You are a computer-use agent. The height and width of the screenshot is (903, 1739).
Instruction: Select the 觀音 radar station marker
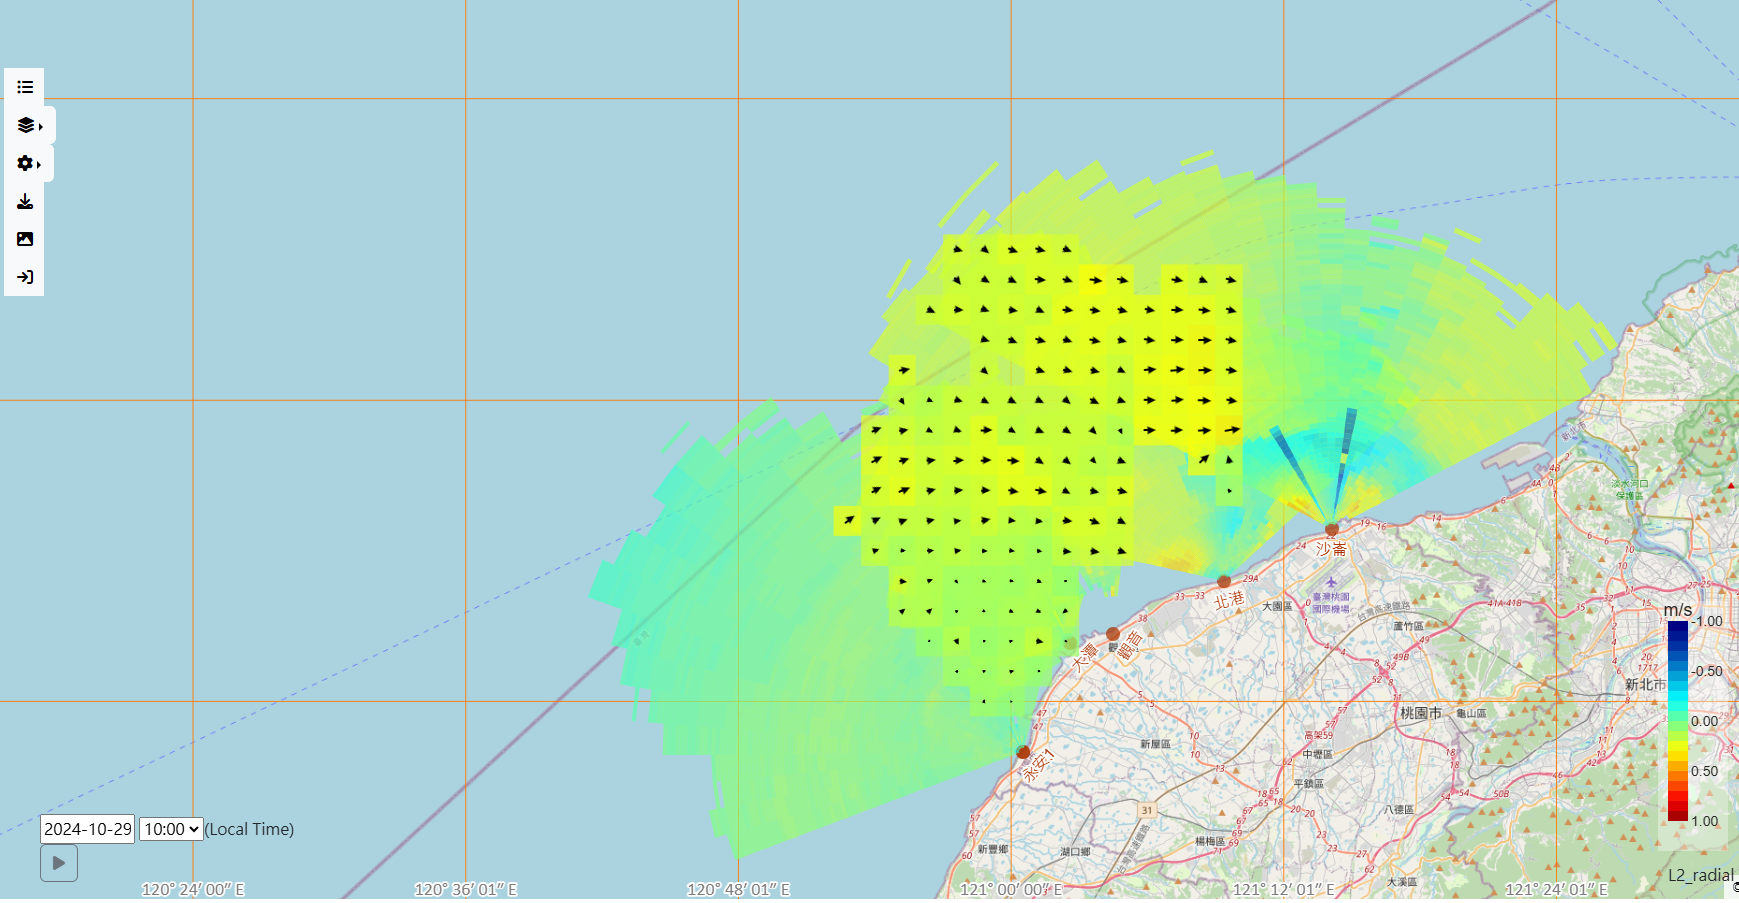(x=1113, y=634)
